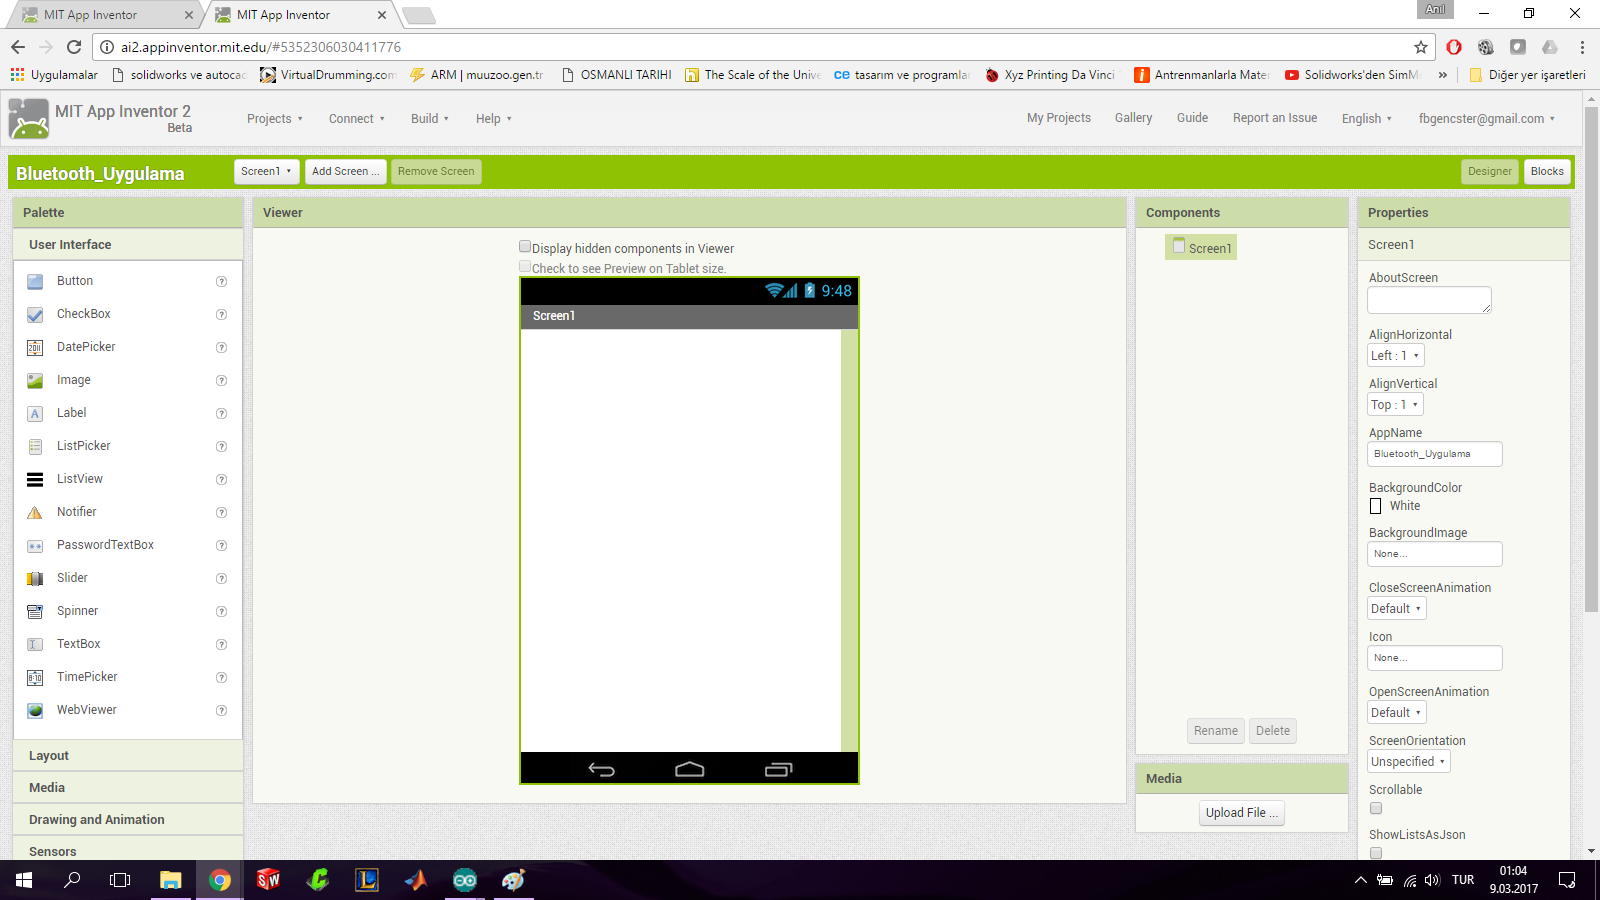Open the Guide link
This screenshot has height=900, width=1600.
[1192, 118]
